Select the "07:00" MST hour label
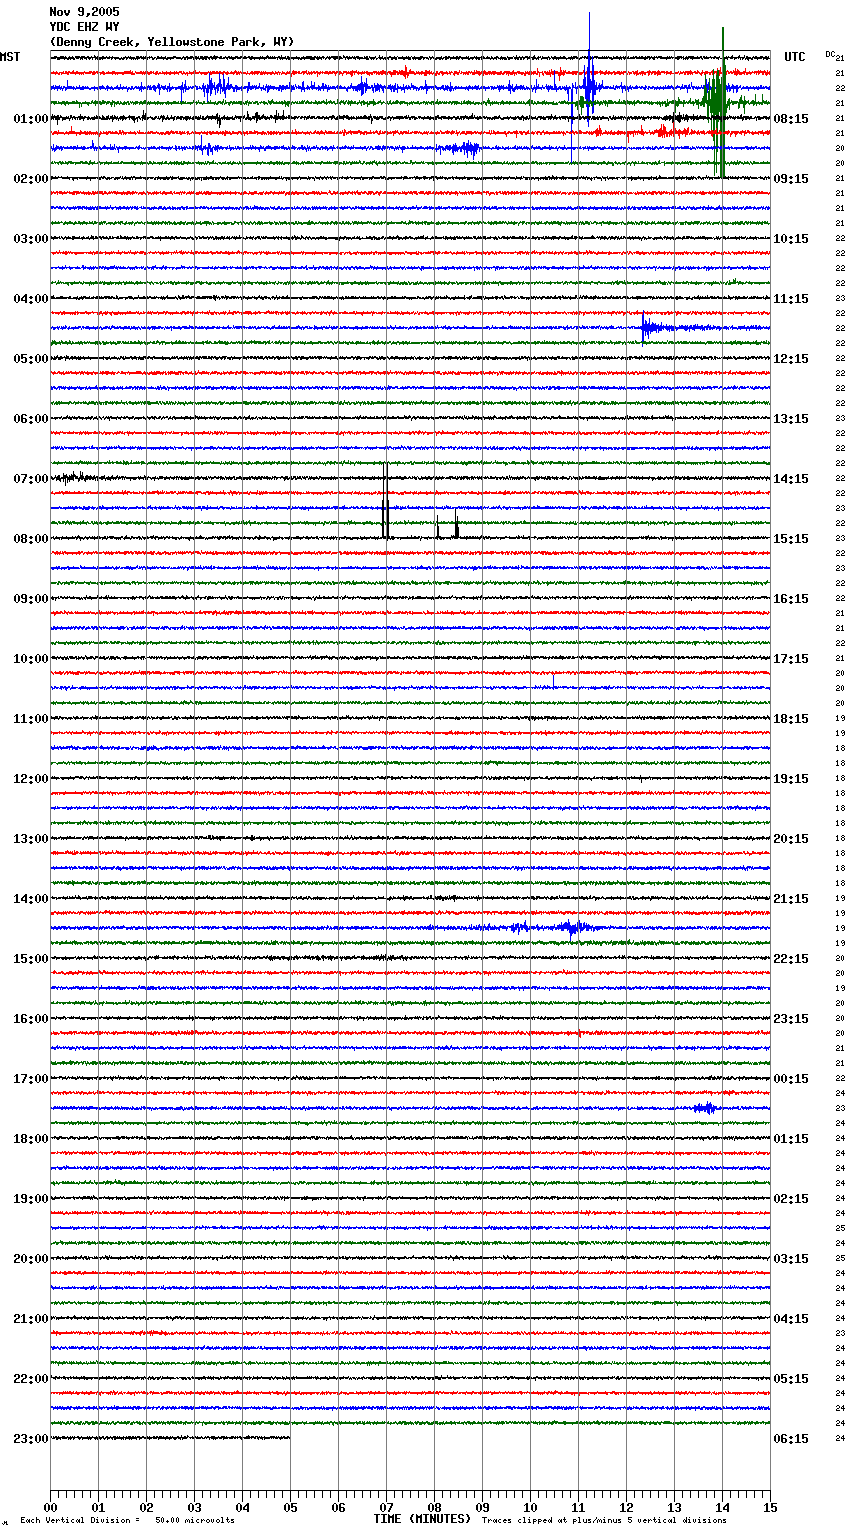Image resolution: width=850 pixels, height=1534 pixels. click(31, 479)
